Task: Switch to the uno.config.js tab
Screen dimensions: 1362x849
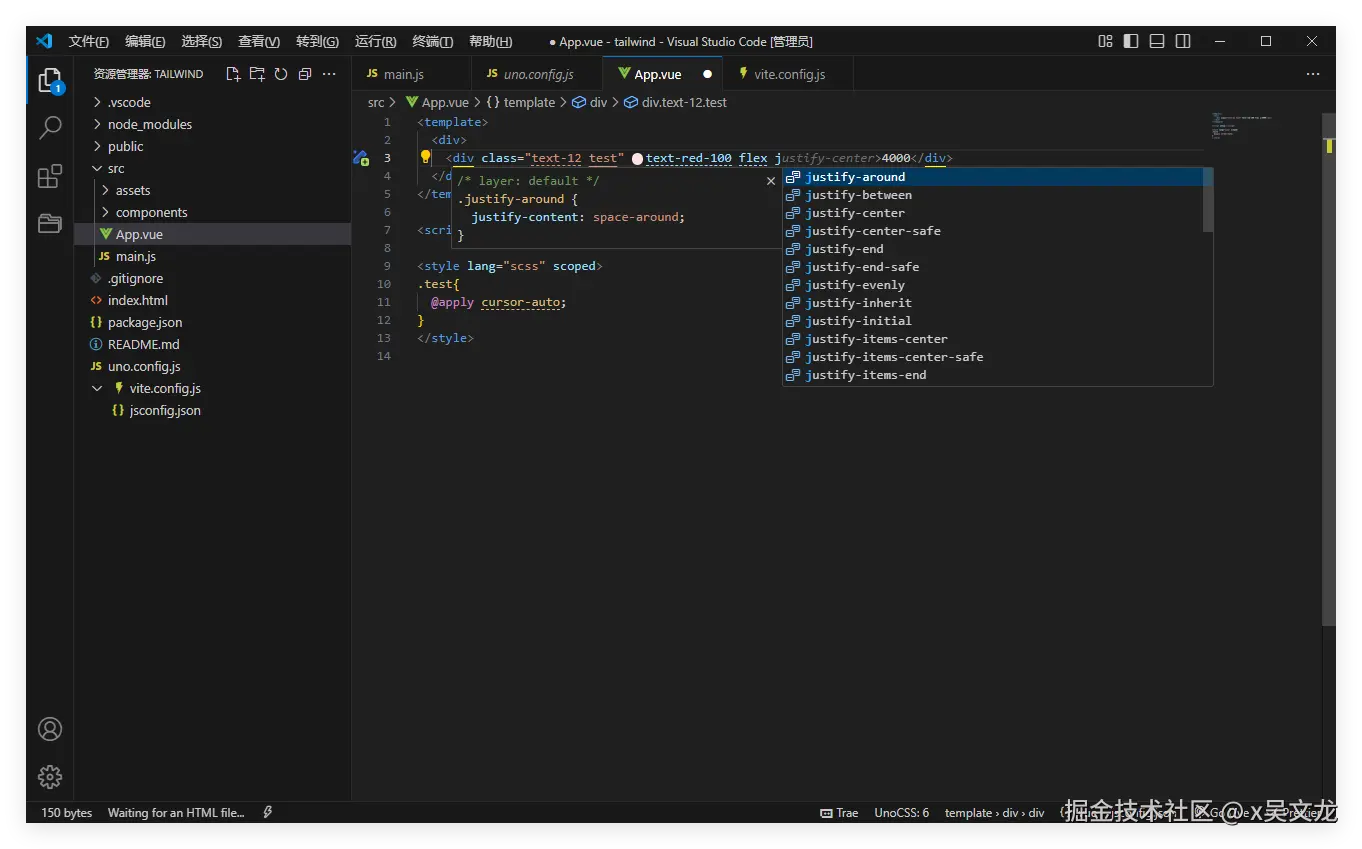Action: [x=538, y=74]
